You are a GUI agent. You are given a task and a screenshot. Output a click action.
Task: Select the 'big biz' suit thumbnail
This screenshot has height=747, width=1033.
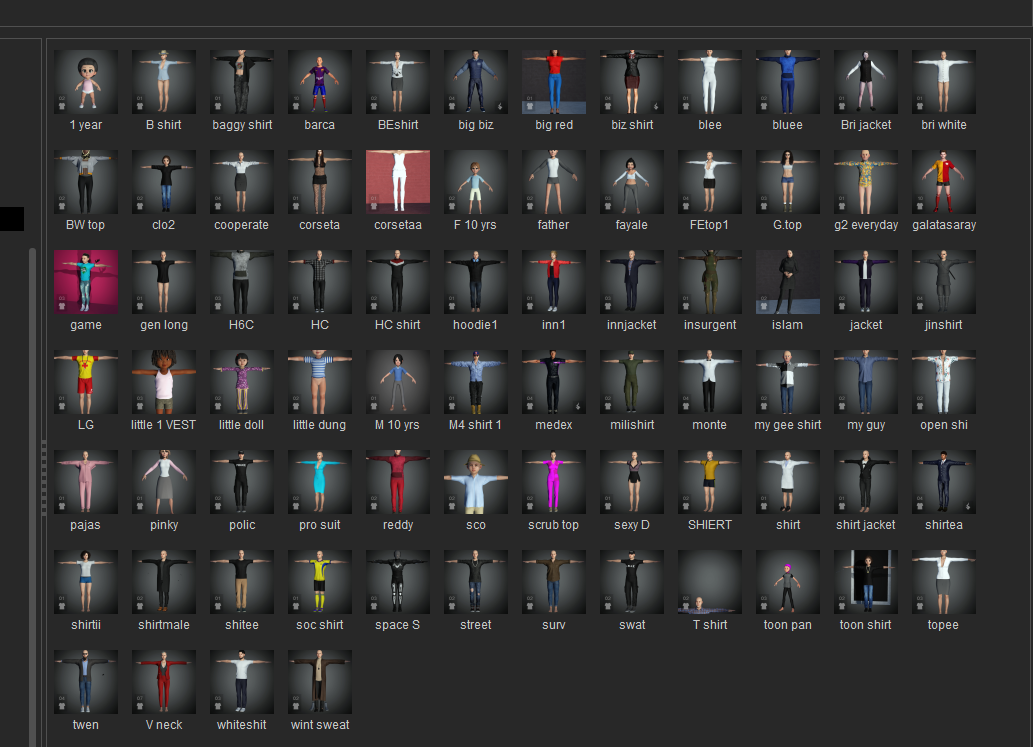click(476, 82)
